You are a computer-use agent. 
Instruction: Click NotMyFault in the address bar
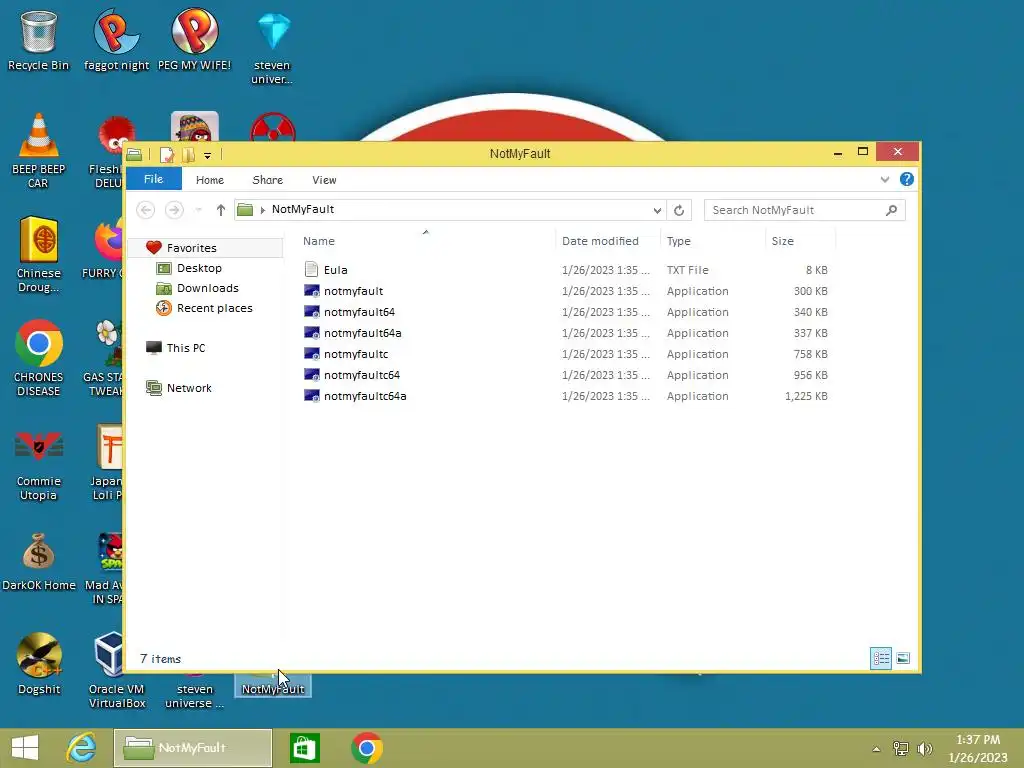pos(302,209)
